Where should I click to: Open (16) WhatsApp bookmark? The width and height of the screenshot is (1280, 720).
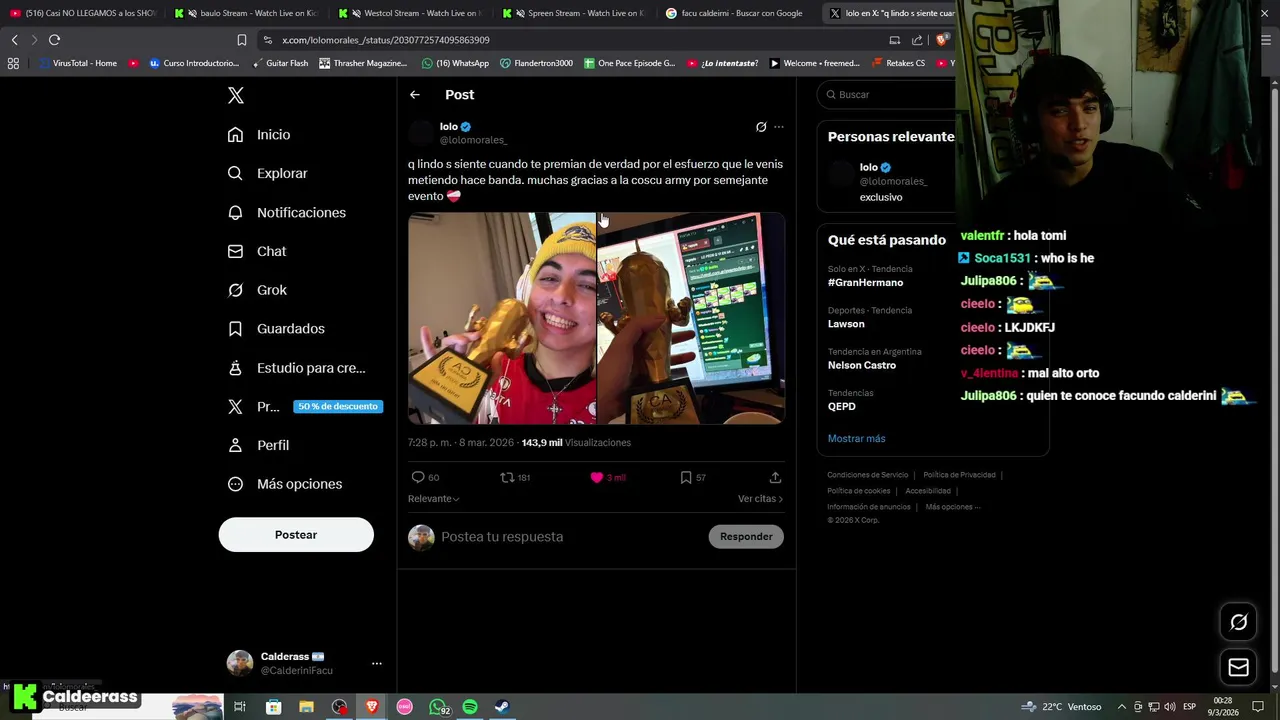456,63
